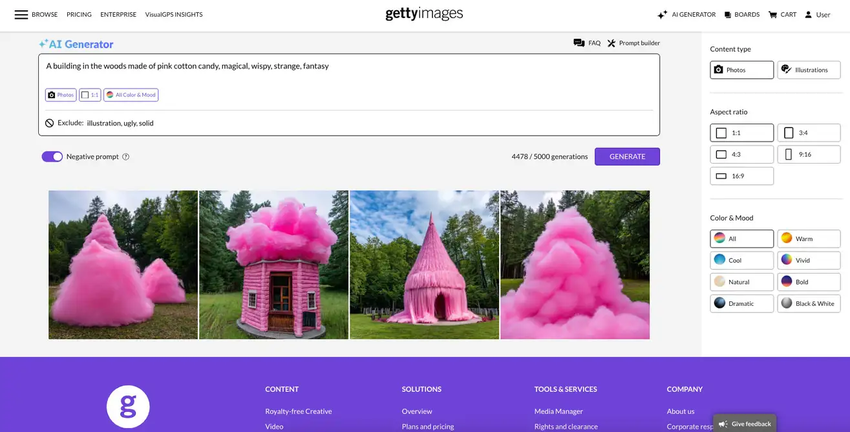Click the 1:1 ratio chip in prompt box
Image resolution: width=850 pixels, height=432 pixels.
[x=90, y=95]
